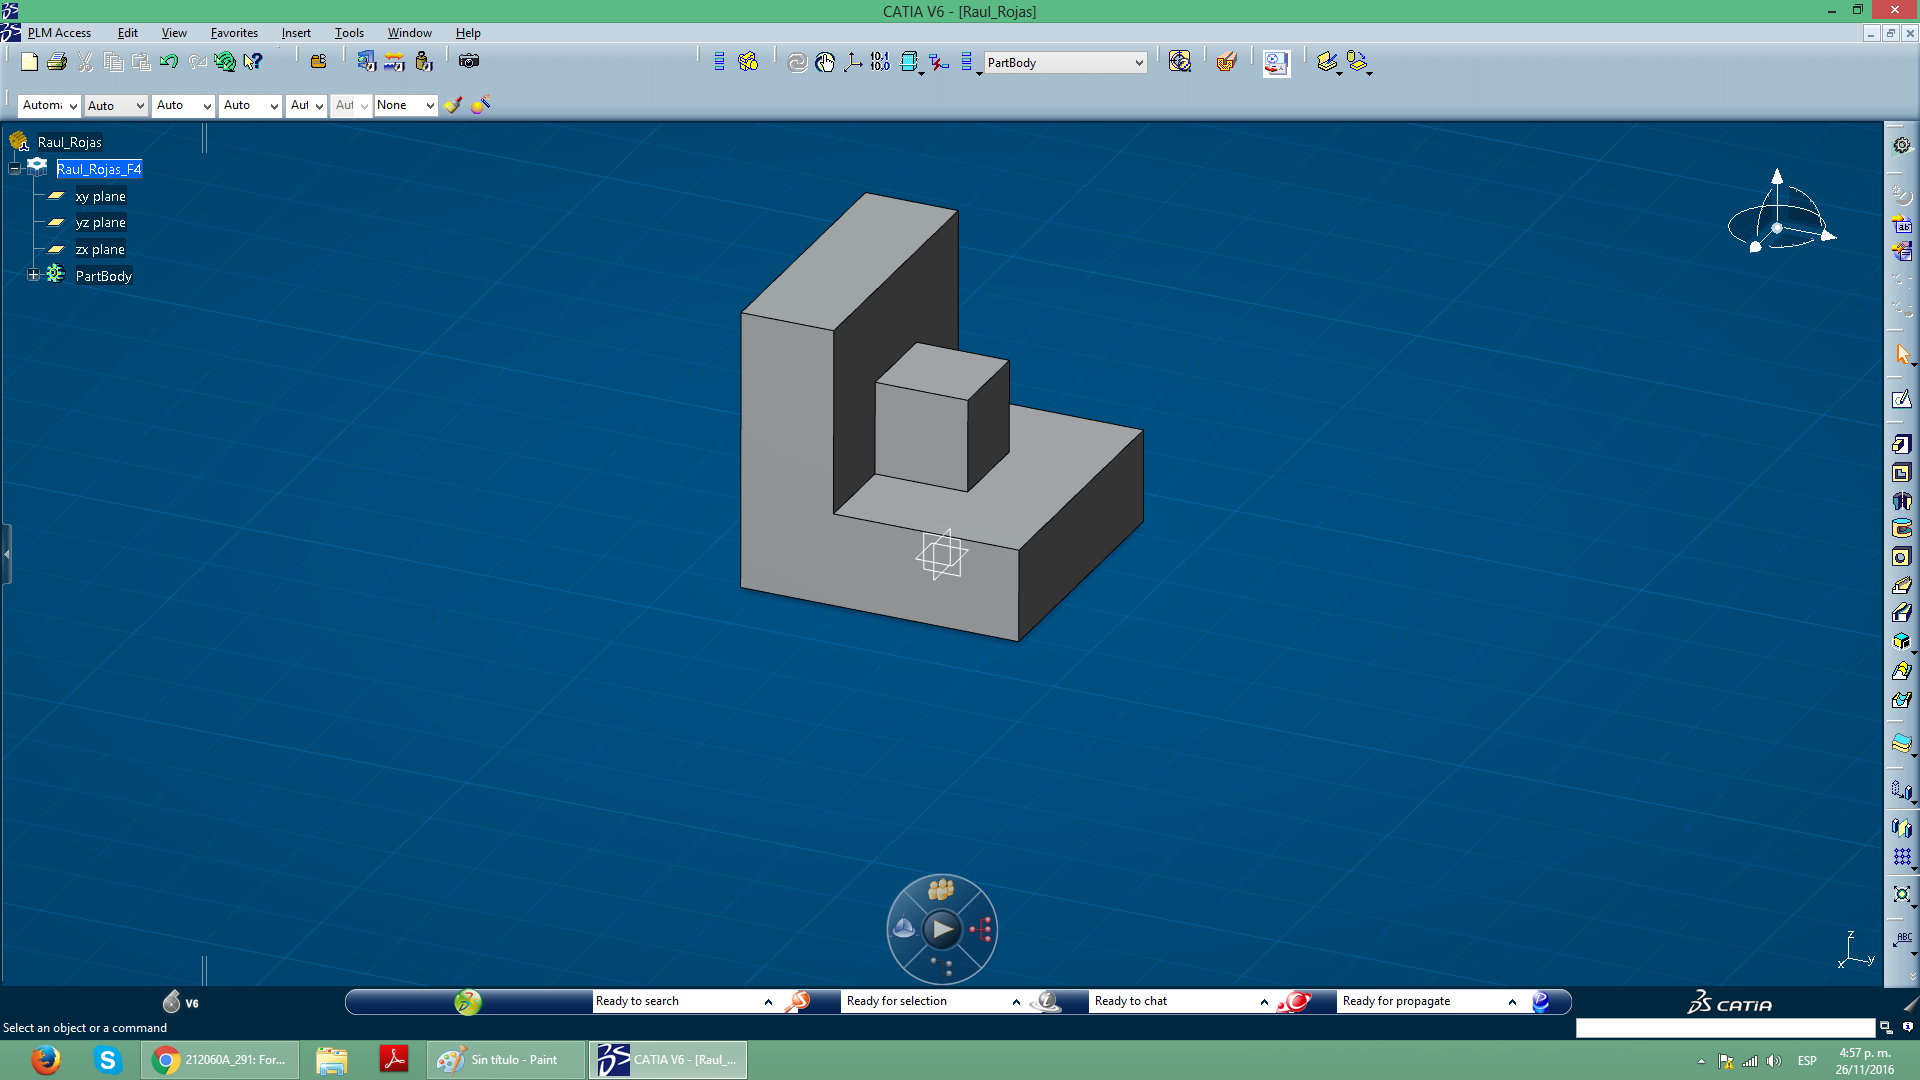
Task: Open the What's This help pointer
Action: [253, 62]
